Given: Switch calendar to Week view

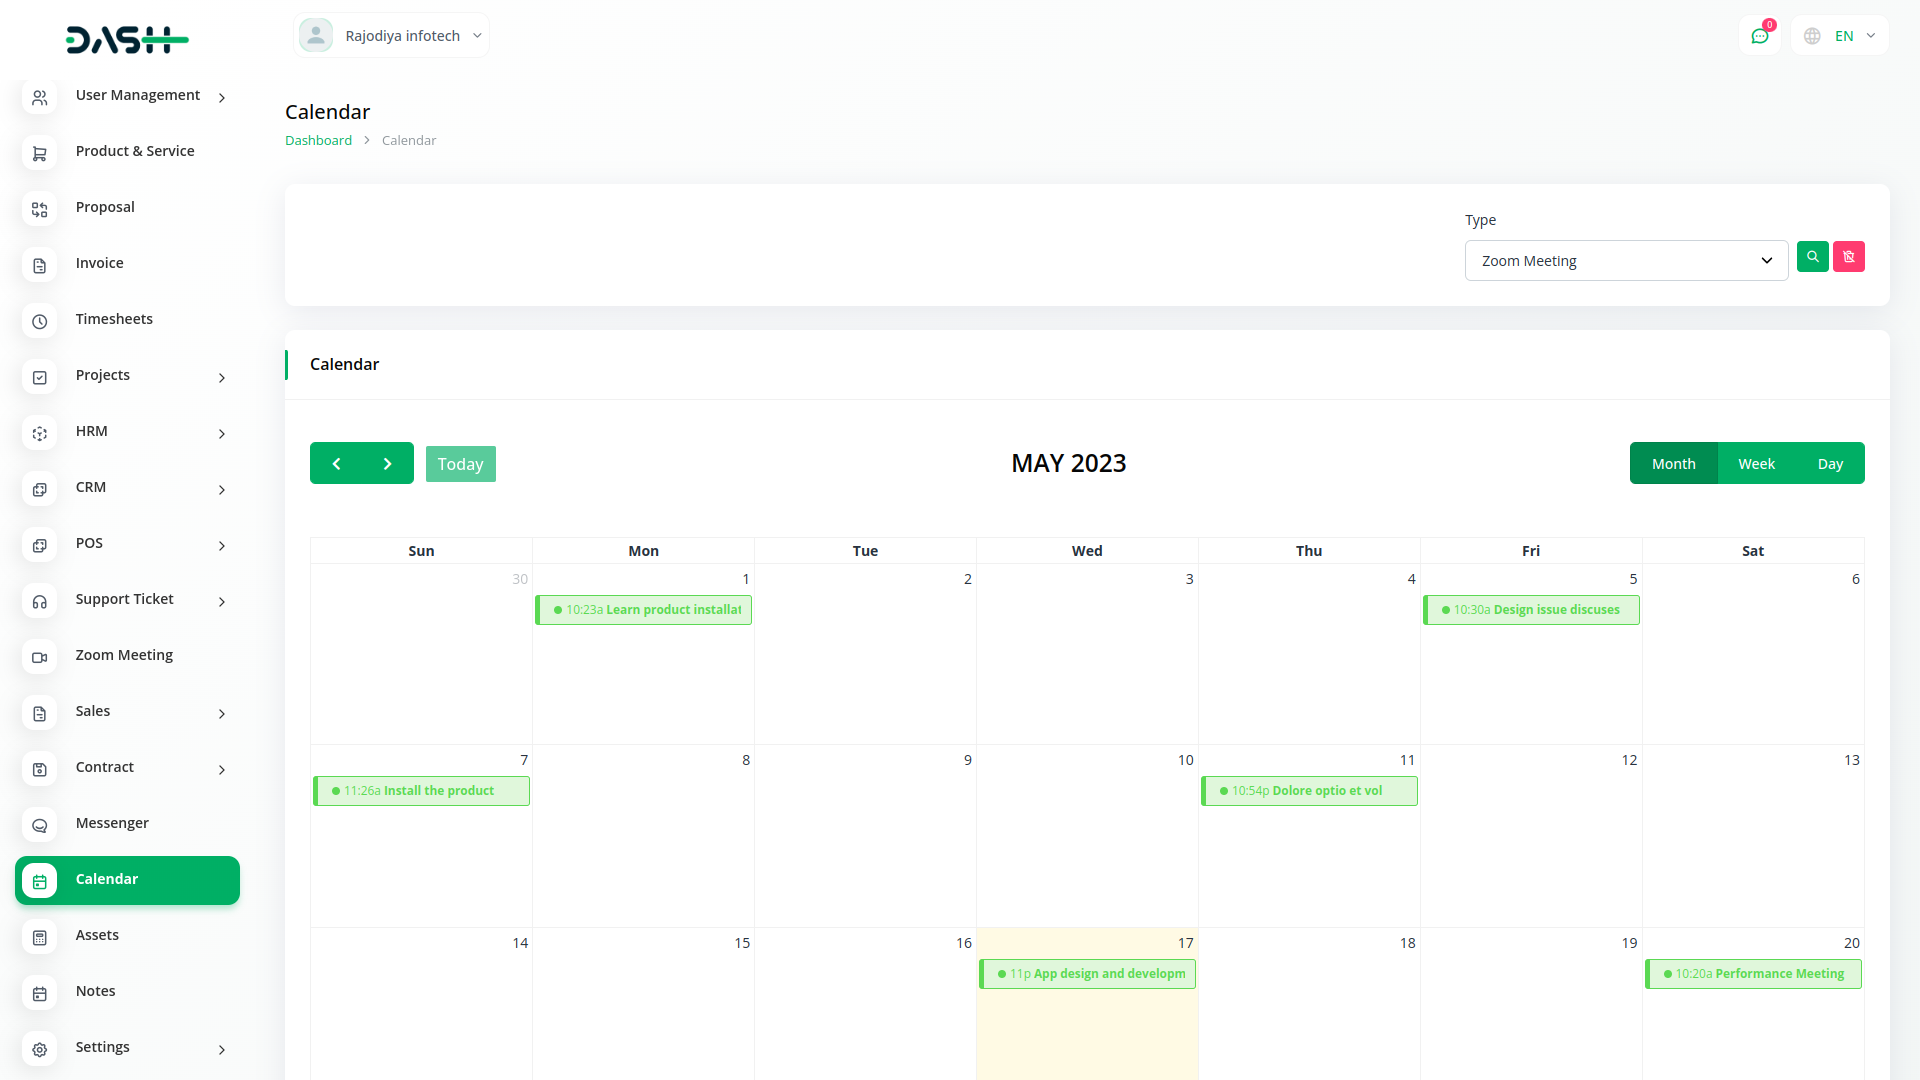Looking at the screenshot, I should 1755,464.
